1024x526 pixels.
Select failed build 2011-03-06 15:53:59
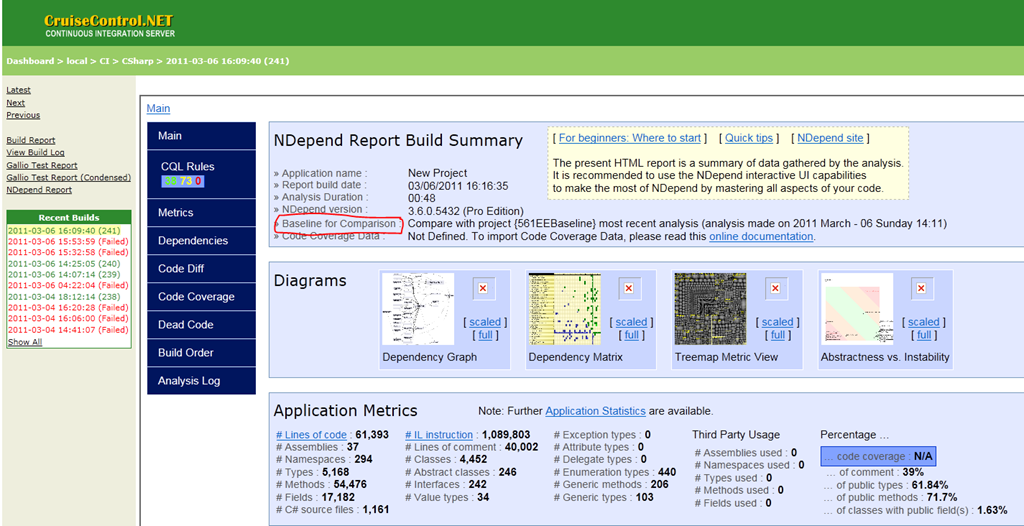pyautogui.click(x=69, y=241)
